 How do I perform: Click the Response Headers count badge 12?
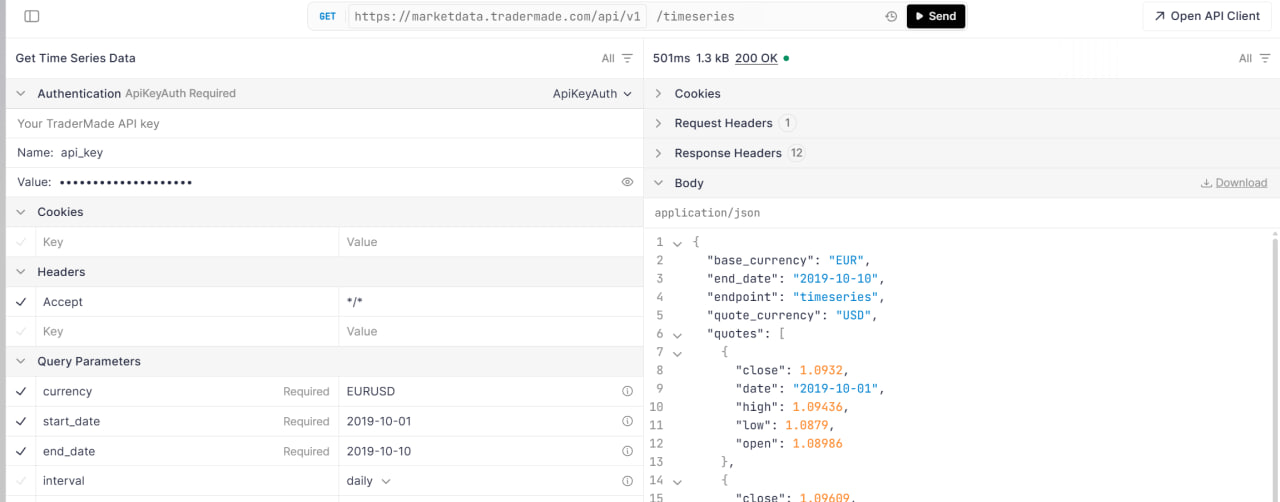[796, 153]
